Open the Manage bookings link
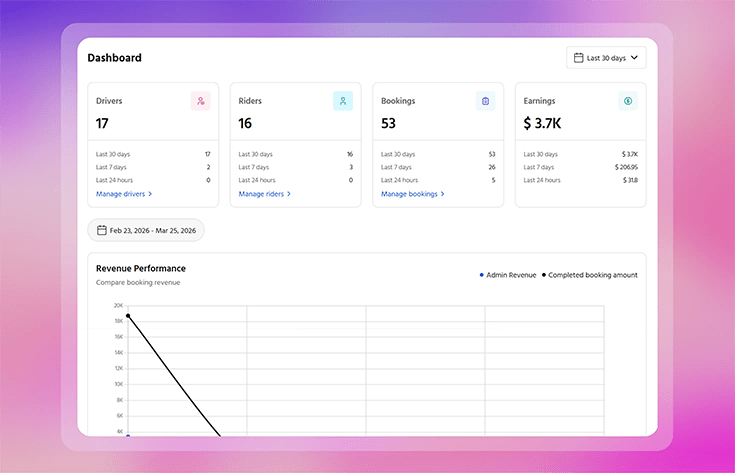This screenshot has height=473, width=735. coord(412,194)
